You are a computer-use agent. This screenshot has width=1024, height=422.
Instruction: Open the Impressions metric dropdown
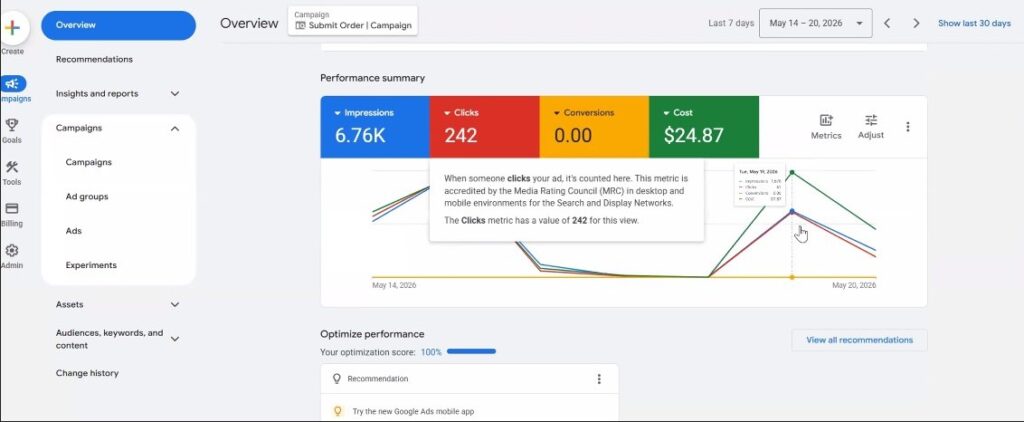[x=338, y=113]
